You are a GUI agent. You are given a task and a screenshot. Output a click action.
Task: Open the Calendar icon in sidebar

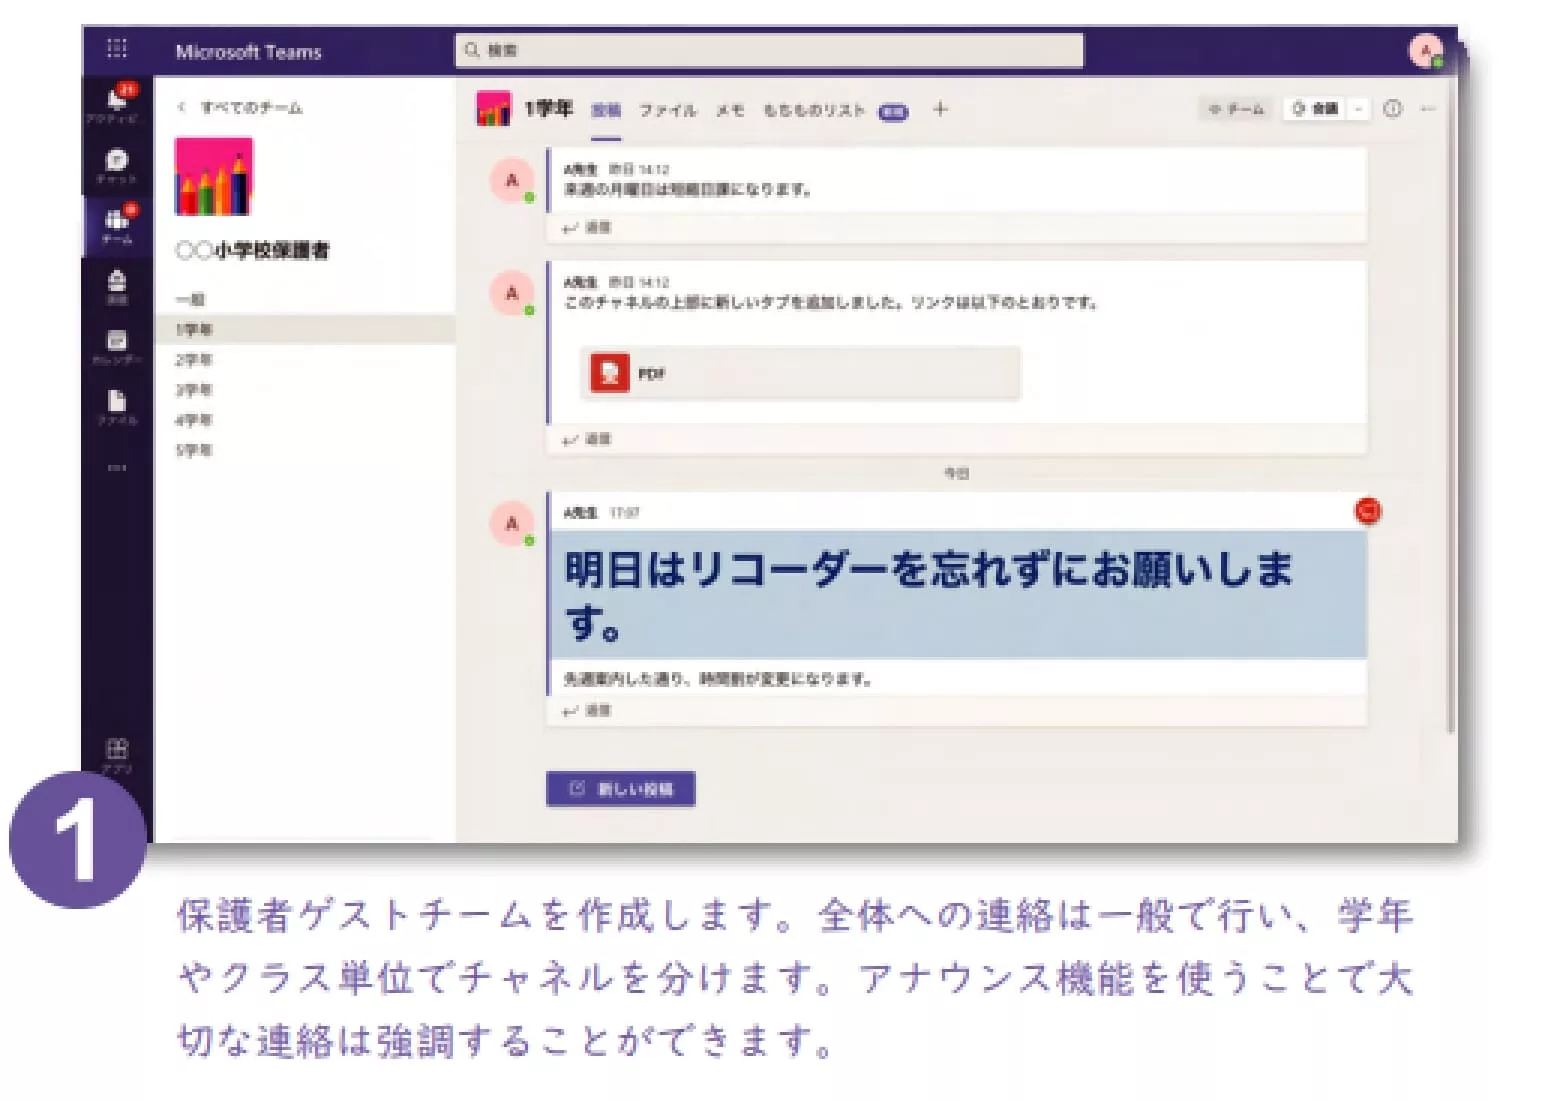coord(117,346)
